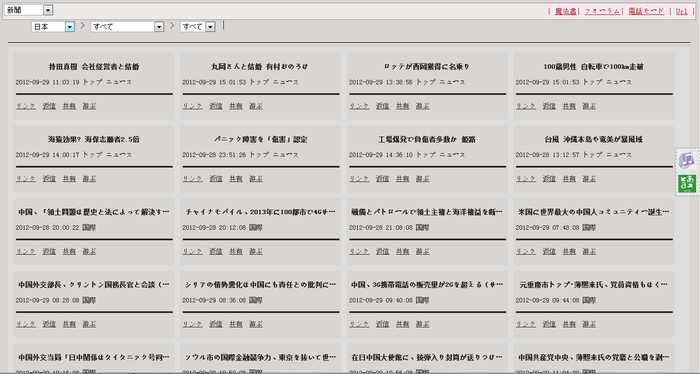The image size is (700, 374).
Task: Click 共有 under 海猿効果? card
Action: [x=69, y=179]
